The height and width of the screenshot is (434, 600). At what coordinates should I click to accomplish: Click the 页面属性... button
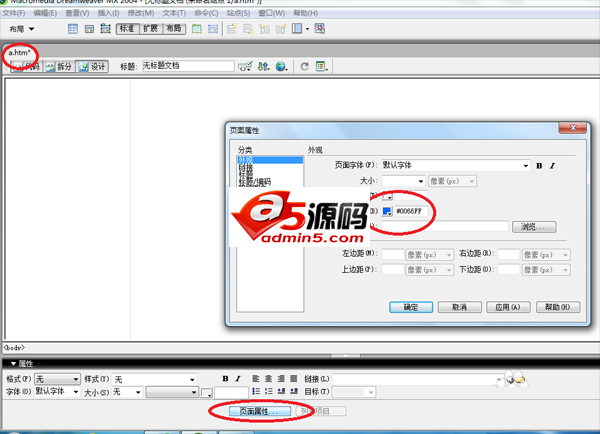pyautogui.click(x=260, y=411)
